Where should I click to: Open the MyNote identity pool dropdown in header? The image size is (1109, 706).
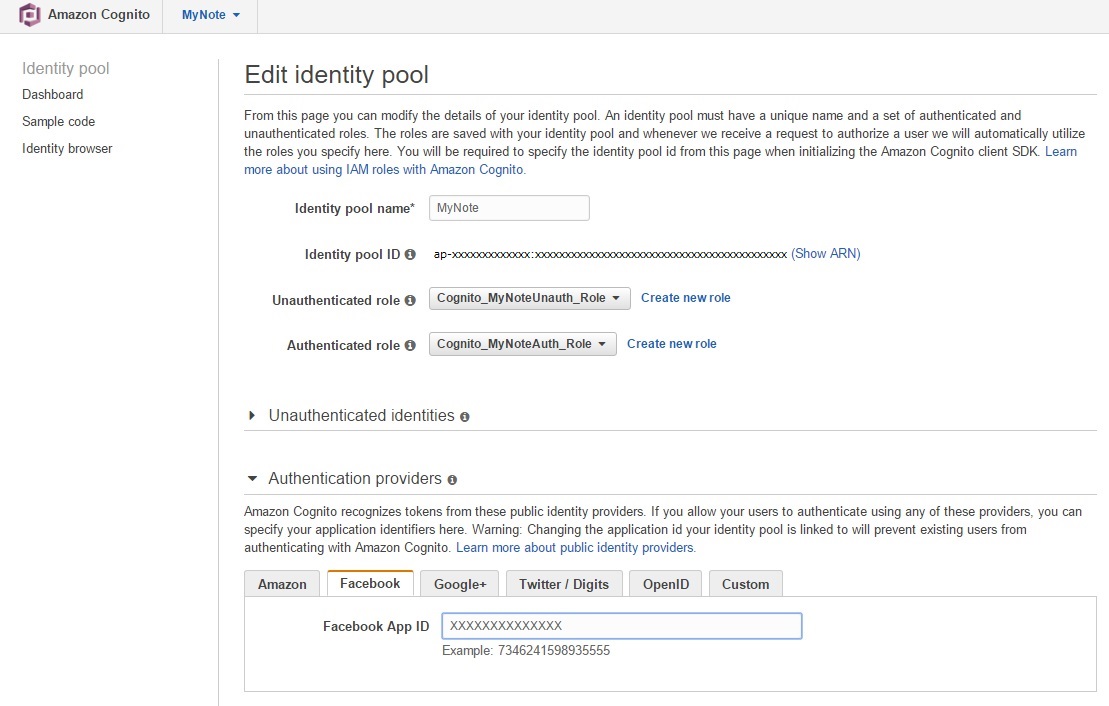[210, 15]
